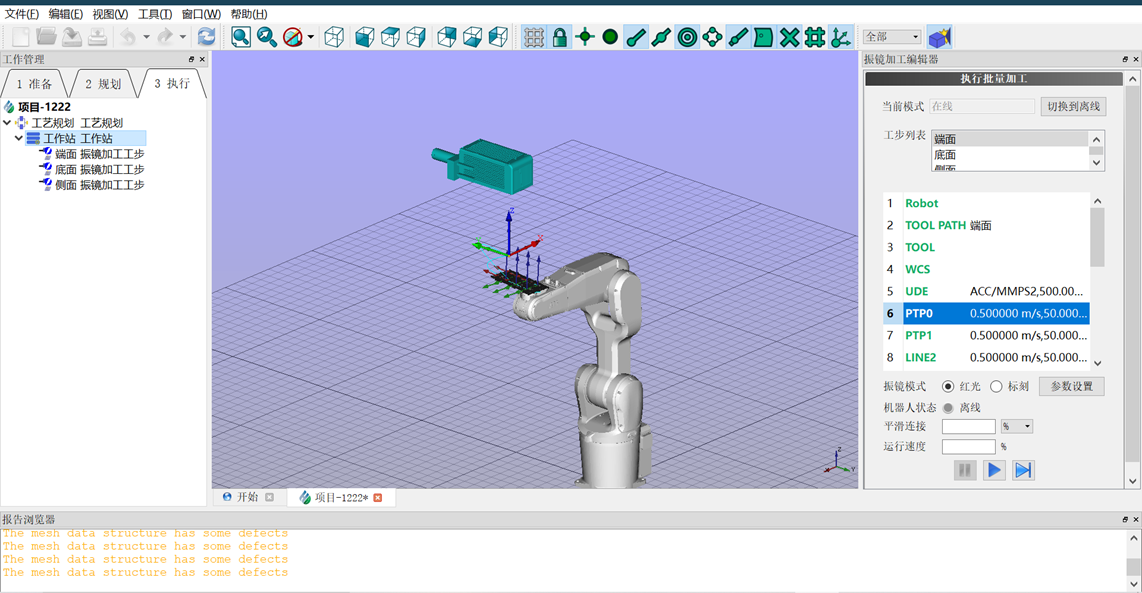Select the concentric circles snap icon
The image size is (1142, 593).
click(x=687, y=37)
